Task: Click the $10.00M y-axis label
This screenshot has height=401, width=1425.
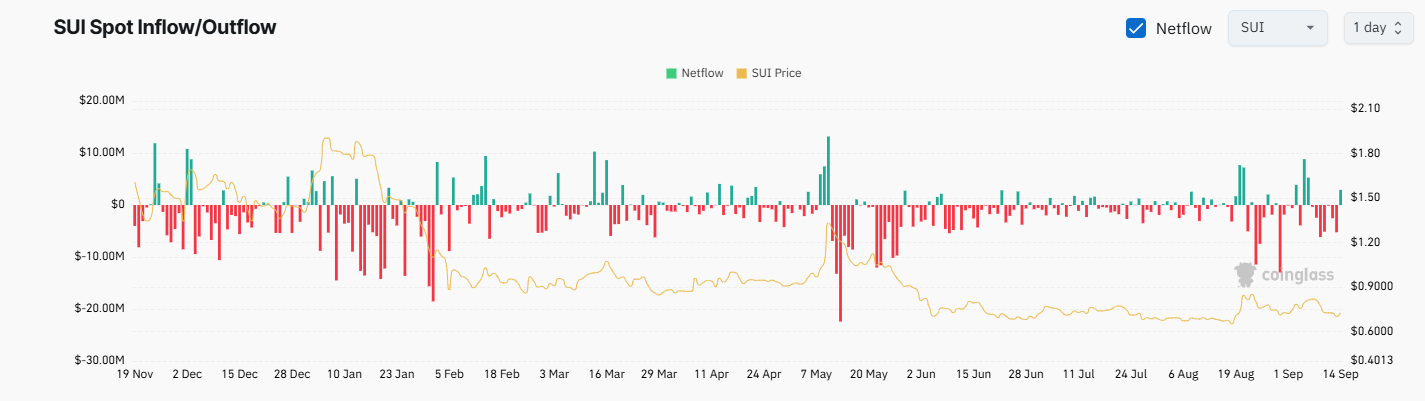Action: tap(100, 152)
